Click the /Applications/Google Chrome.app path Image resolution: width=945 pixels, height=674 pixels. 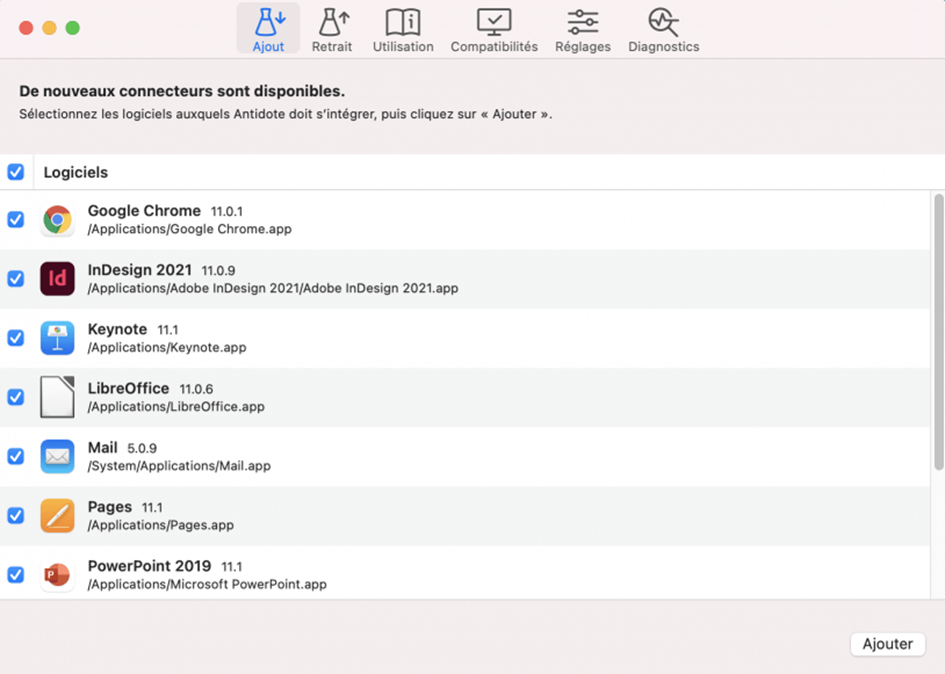tap(190, 229)
